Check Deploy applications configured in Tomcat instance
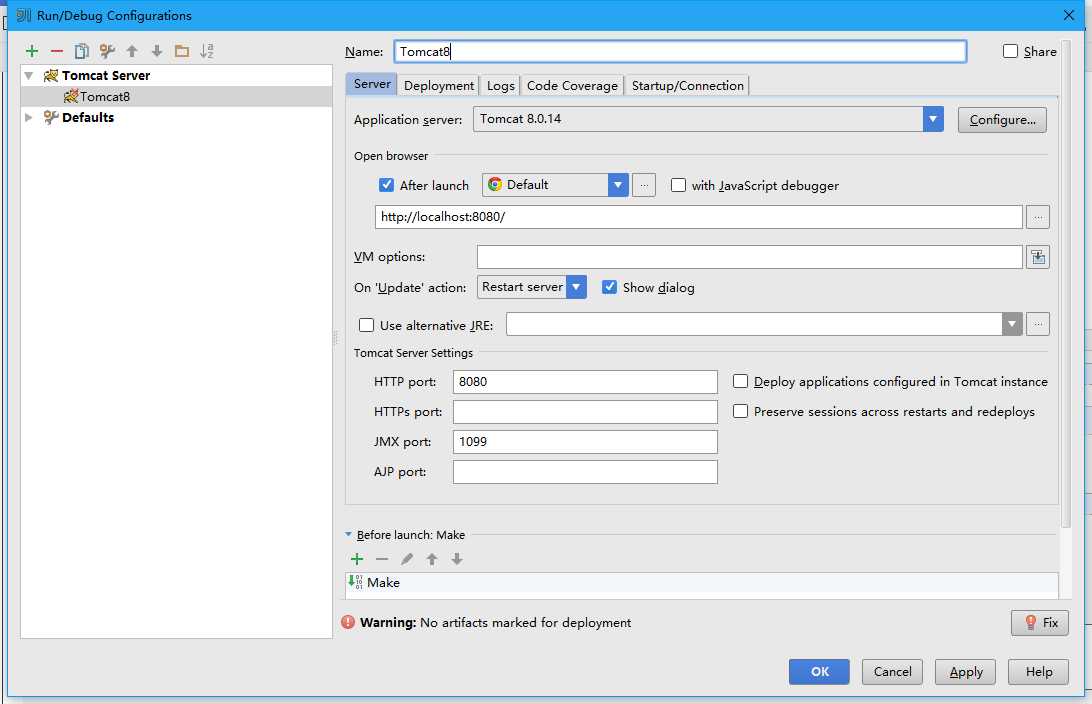Viewport: 1092px width, 704px height. tap(740, 381)
